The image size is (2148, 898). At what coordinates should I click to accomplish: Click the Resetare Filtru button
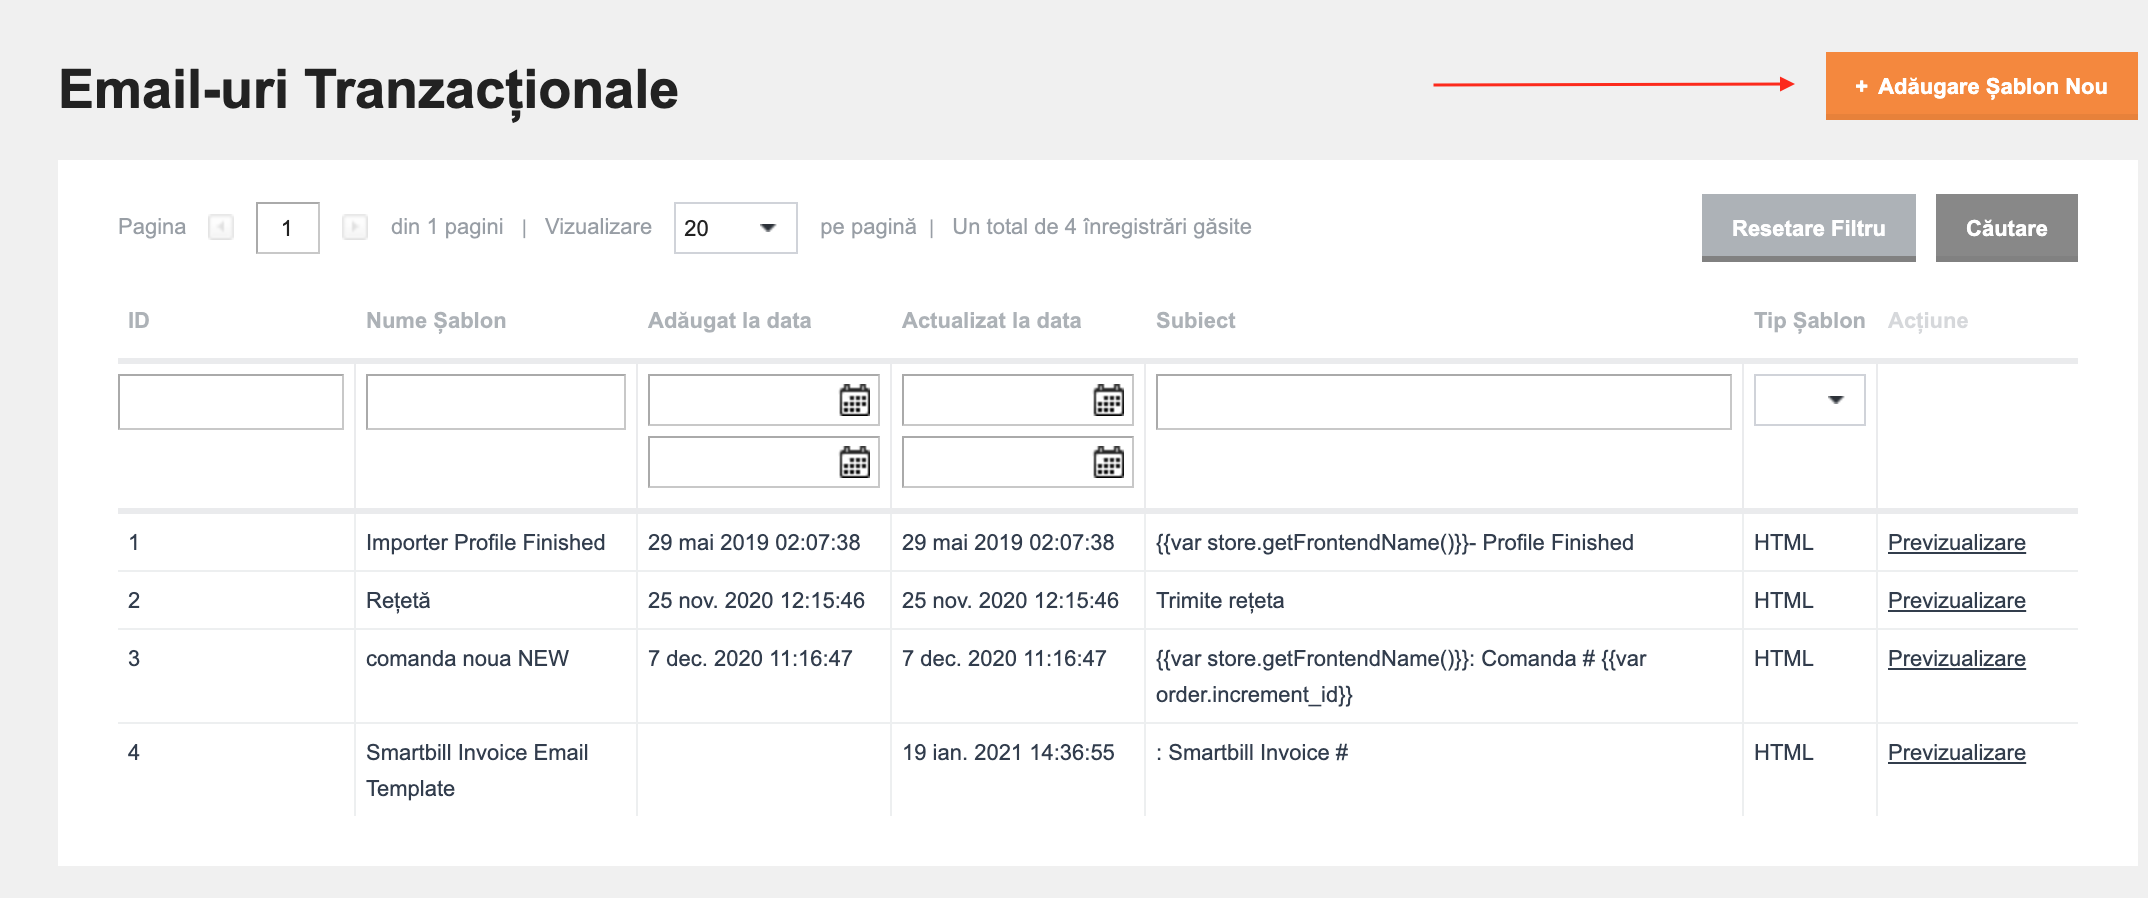tap(1808, 228)
